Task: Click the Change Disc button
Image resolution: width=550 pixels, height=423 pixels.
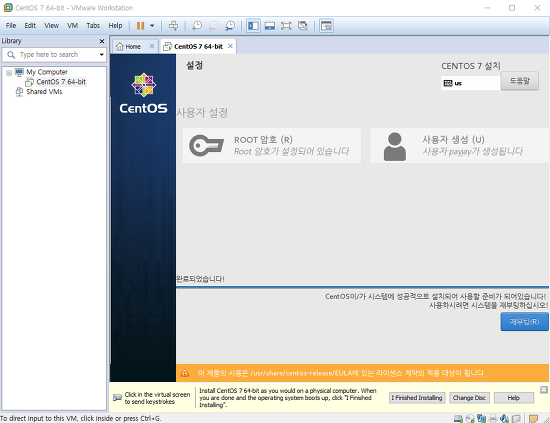Action: click(469, 398)
